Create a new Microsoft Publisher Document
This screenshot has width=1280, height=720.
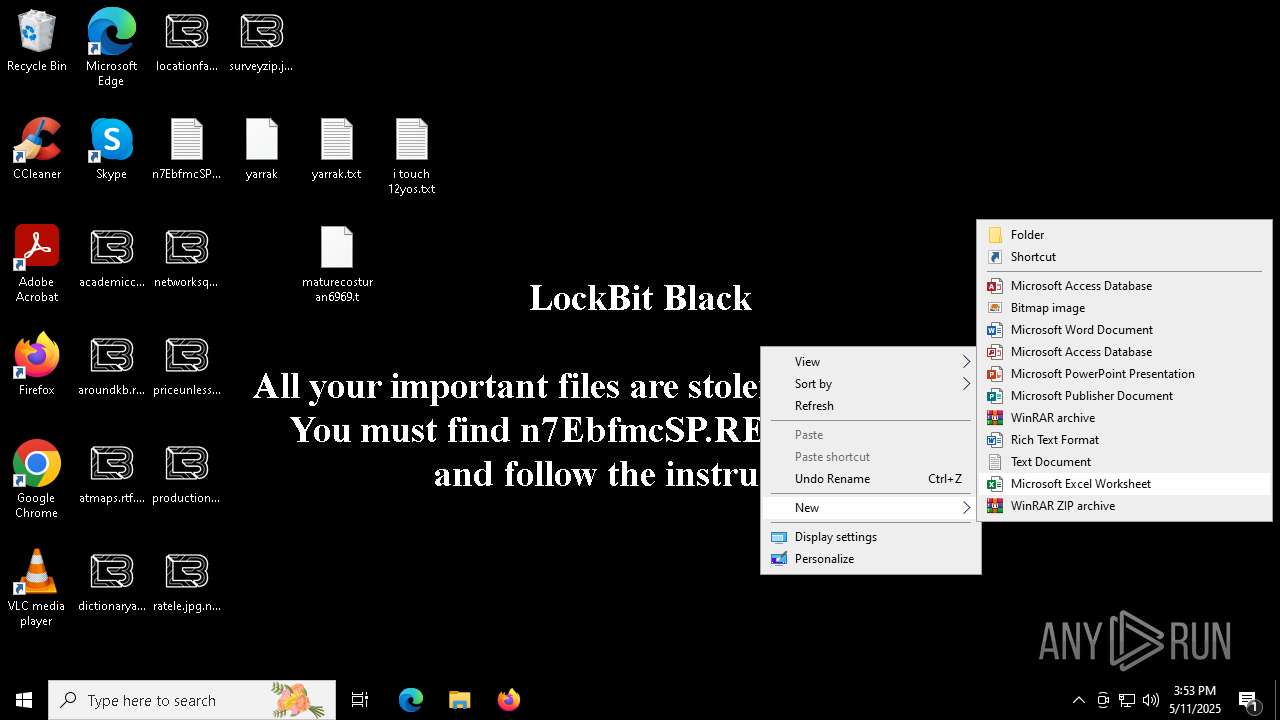1125,396
